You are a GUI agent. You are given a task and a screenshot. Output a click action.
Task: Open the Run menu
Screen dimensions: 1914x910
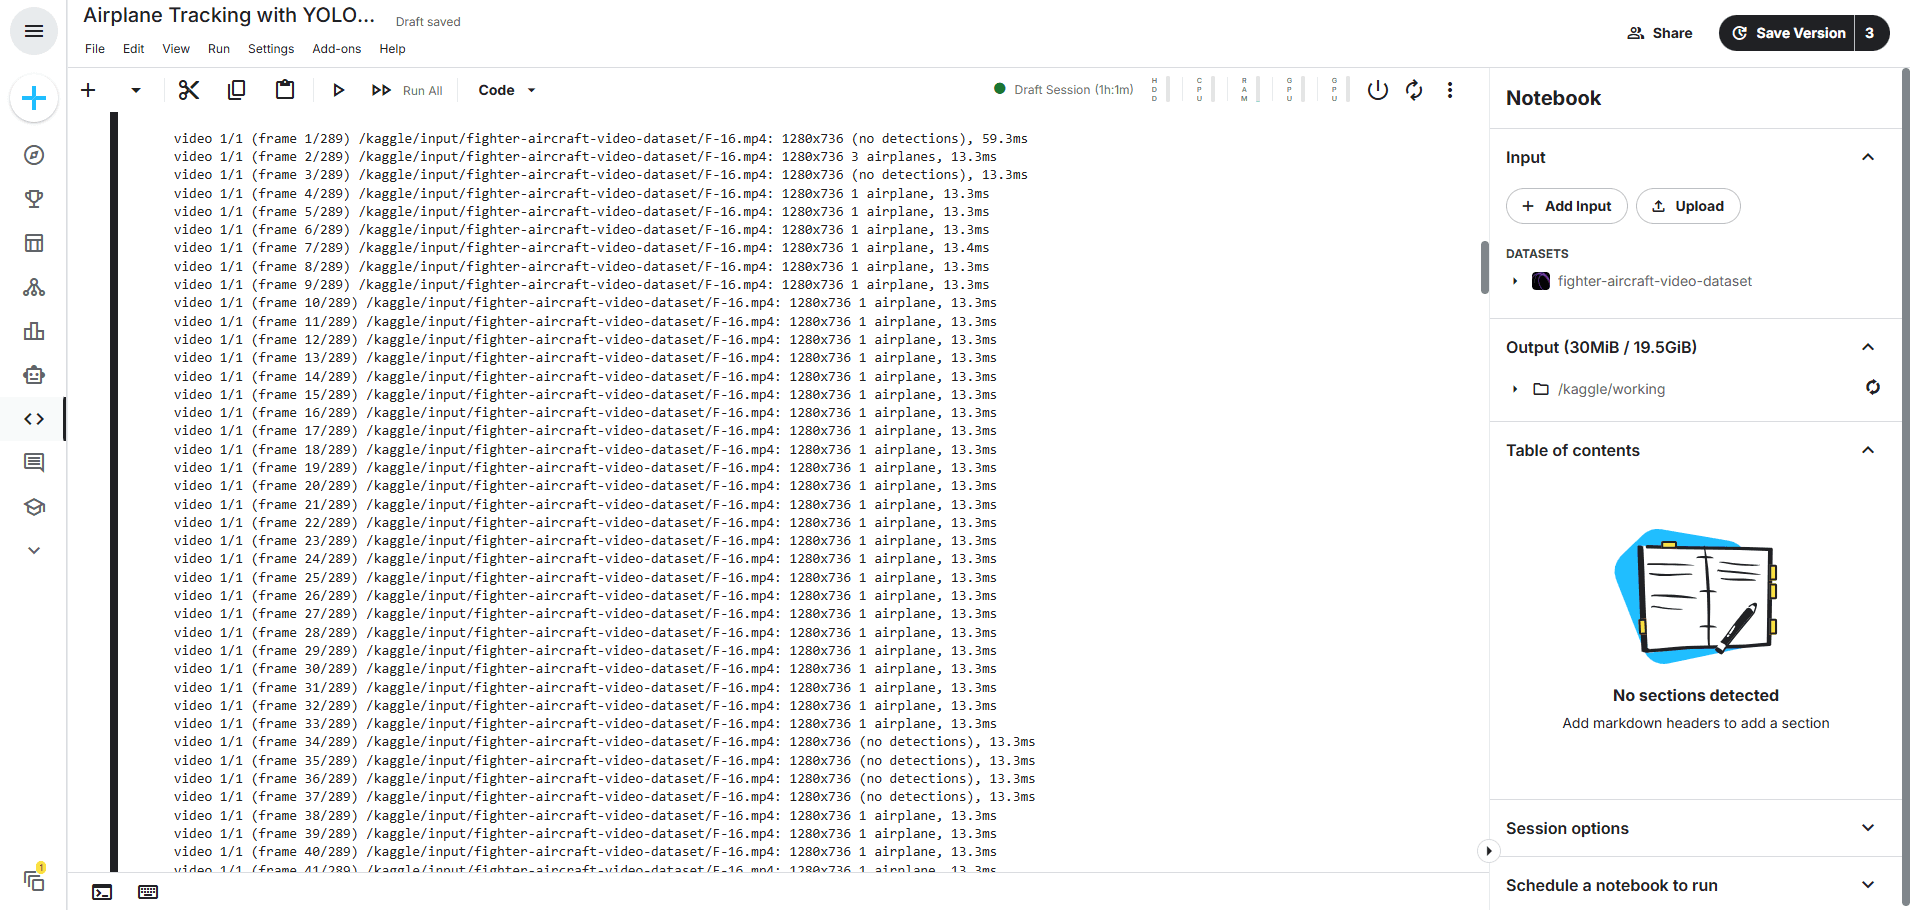click(219, 48)
